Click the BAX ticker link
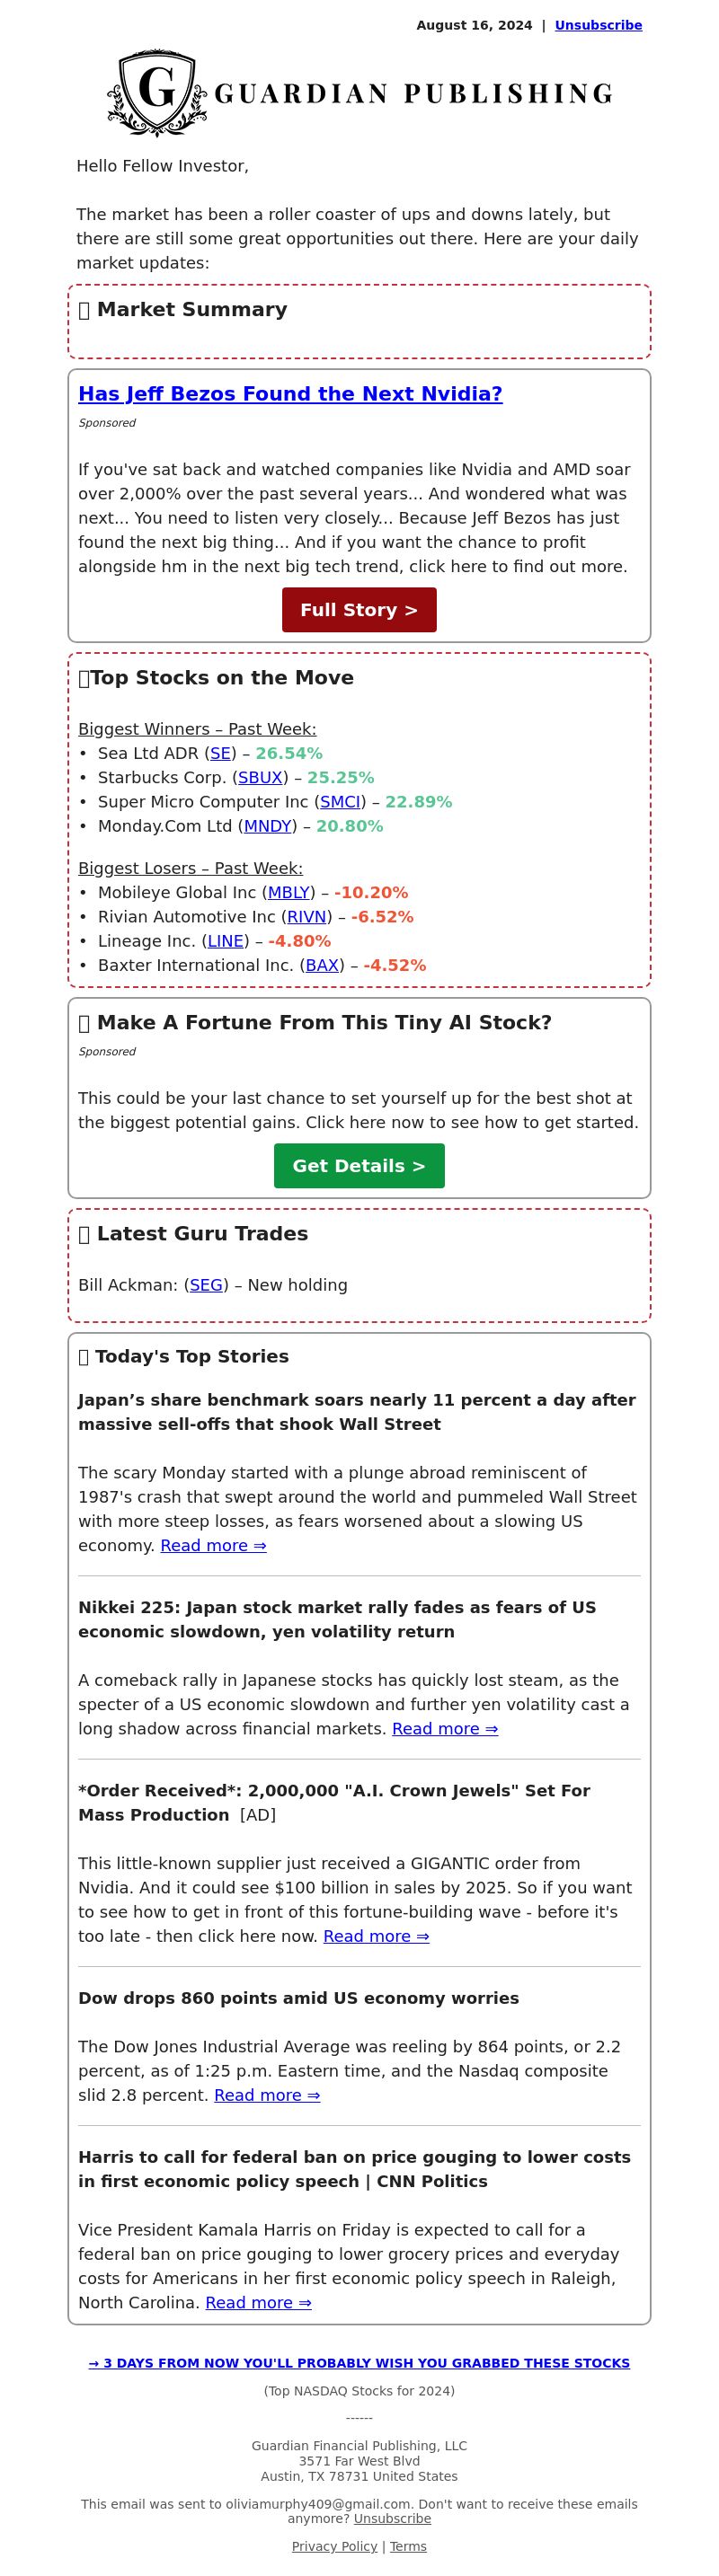719x2576 pixels. pyautogui.click(x=322, y=965)
